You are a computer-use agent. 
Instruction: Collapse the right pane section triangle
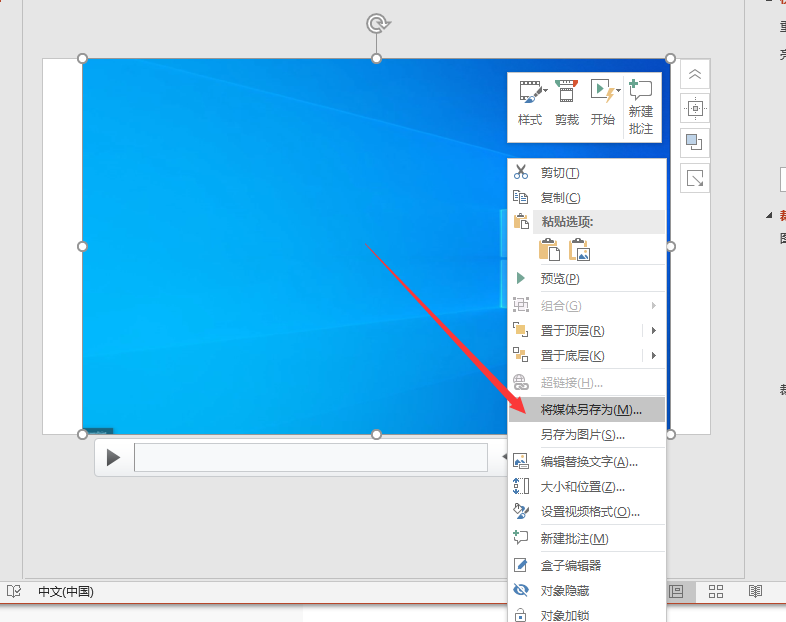769,216
